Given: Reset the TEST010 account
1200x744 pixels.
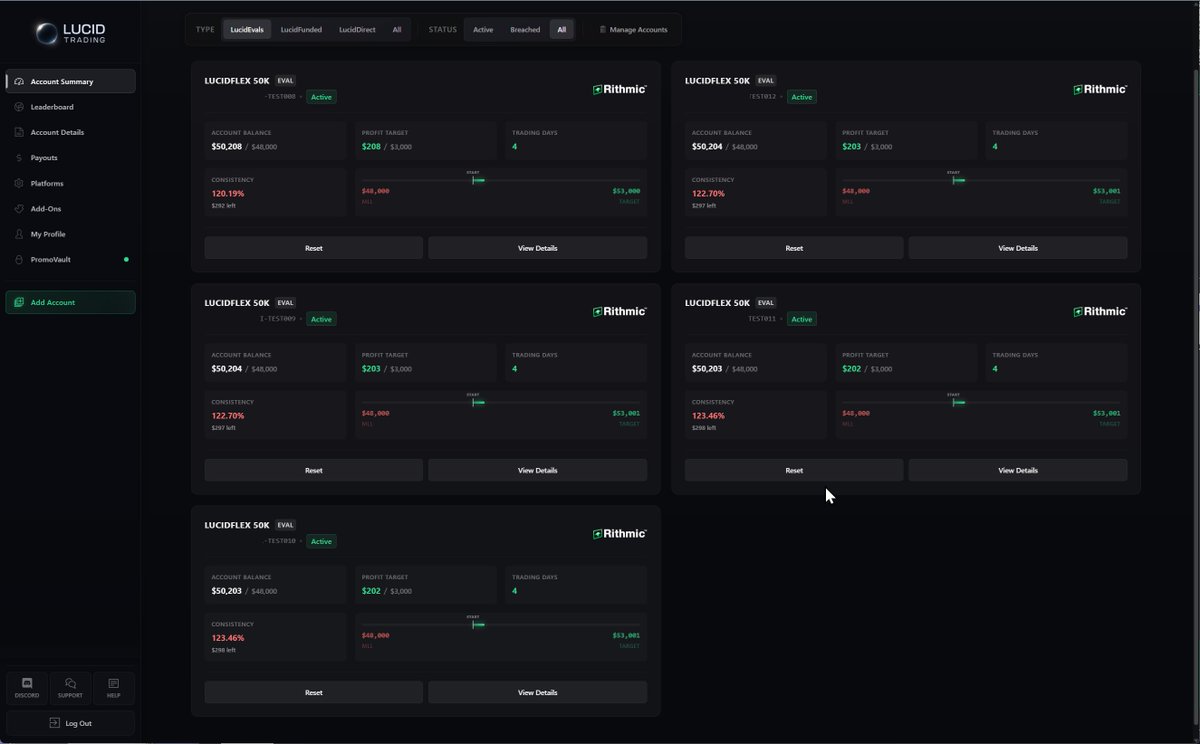Looking at the screenshot, I should coord(314,692).
